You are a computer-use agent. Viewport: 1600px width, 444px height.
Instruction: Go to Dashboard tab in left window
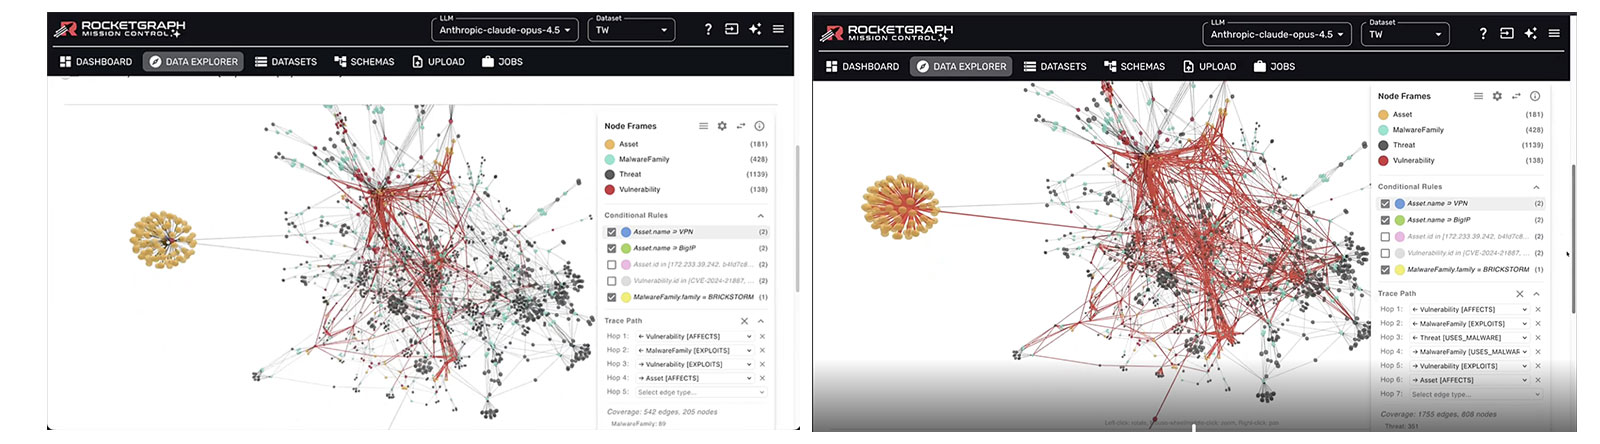coord(95,62)
